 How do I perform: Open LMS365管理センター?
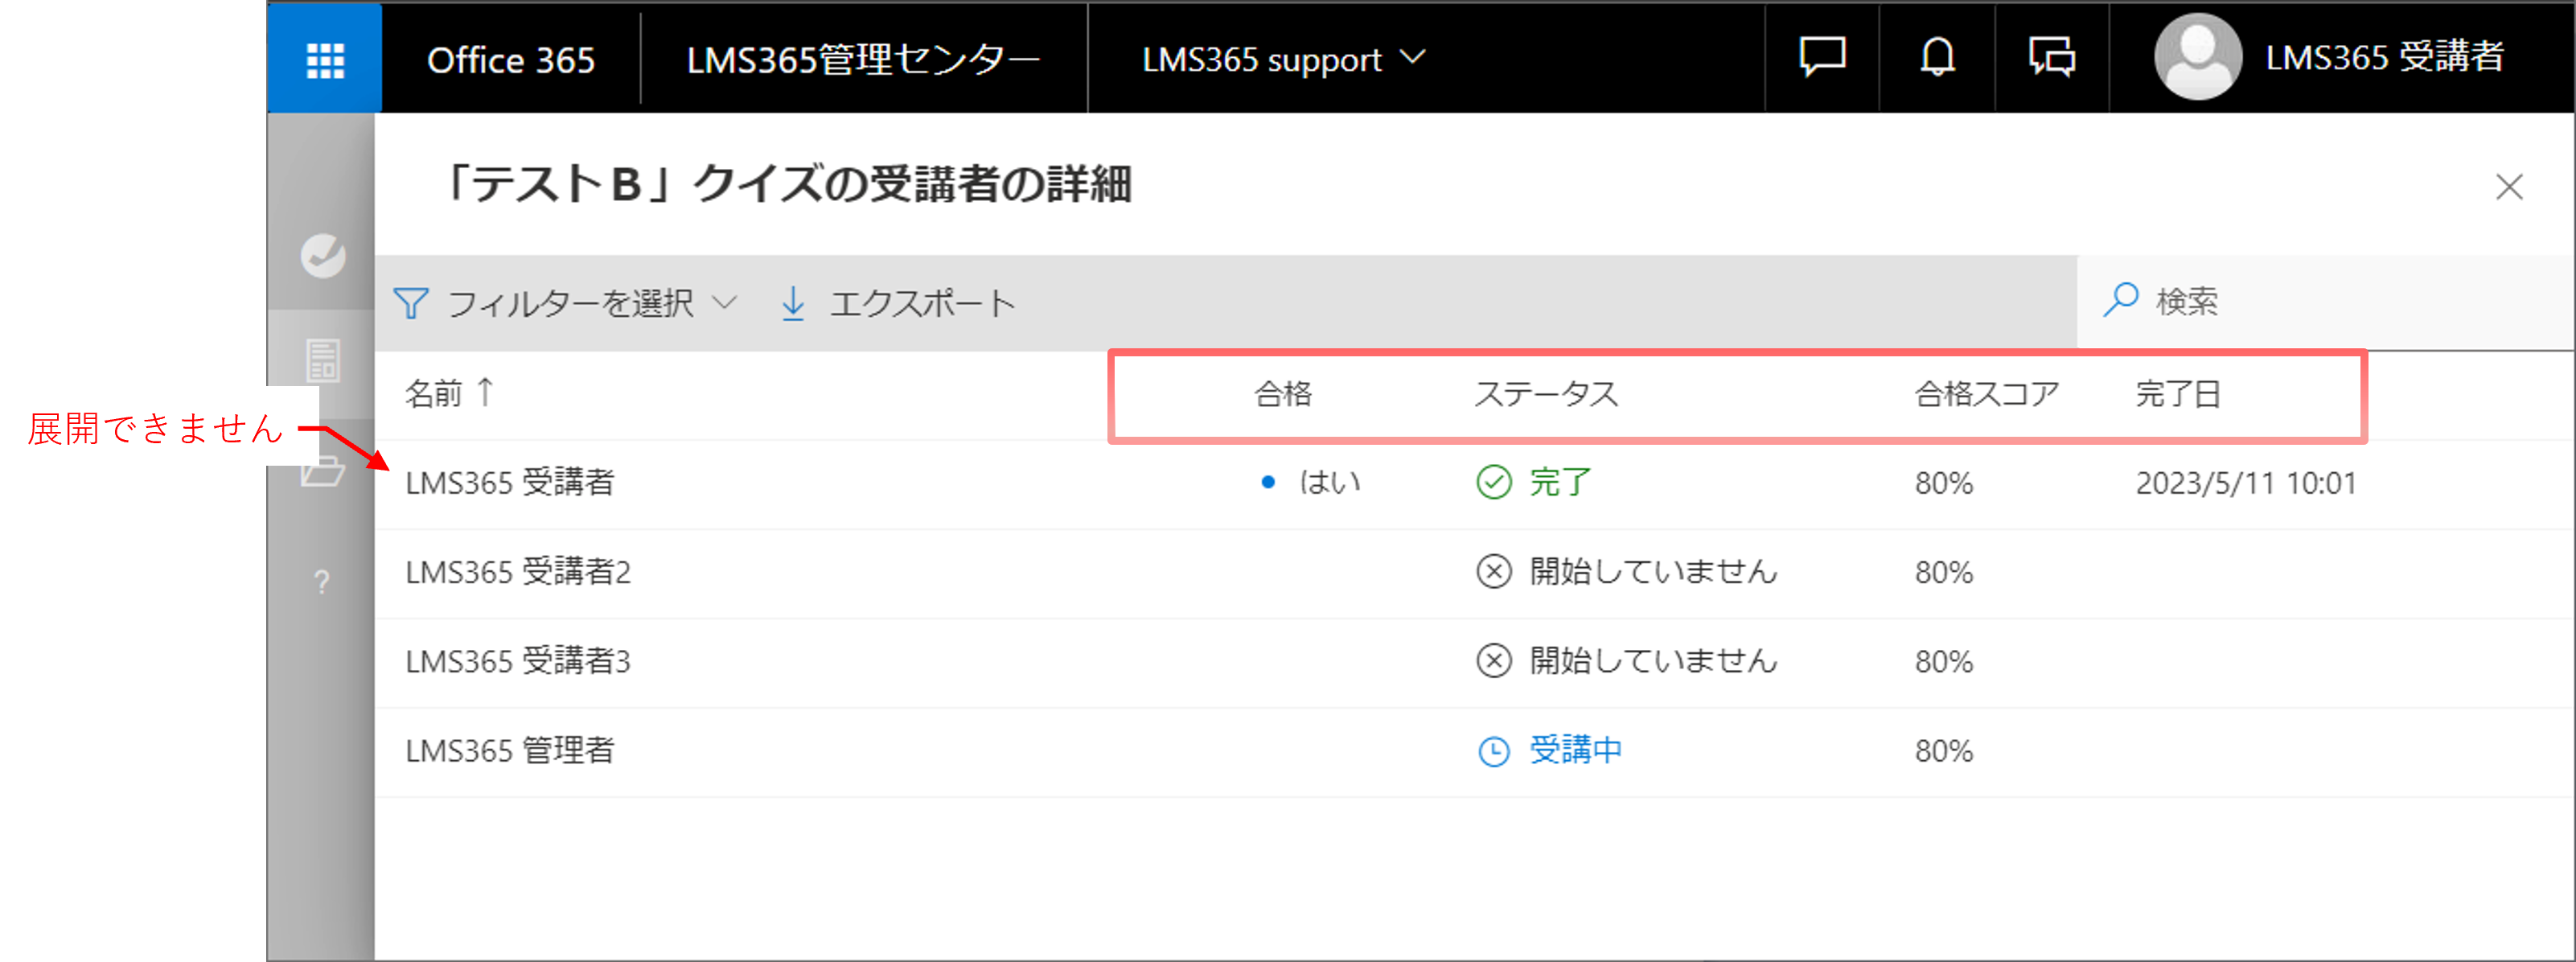[x=863, y=60]
